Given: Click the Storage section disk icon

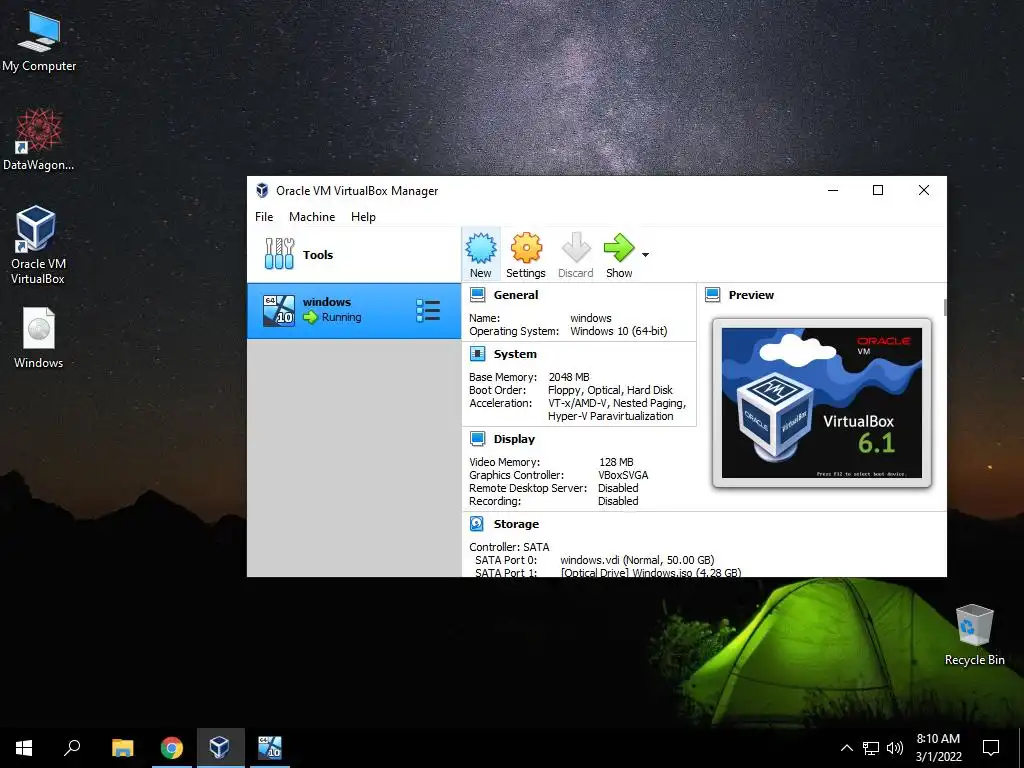Looking at the screenshot, I should [477, 524].
